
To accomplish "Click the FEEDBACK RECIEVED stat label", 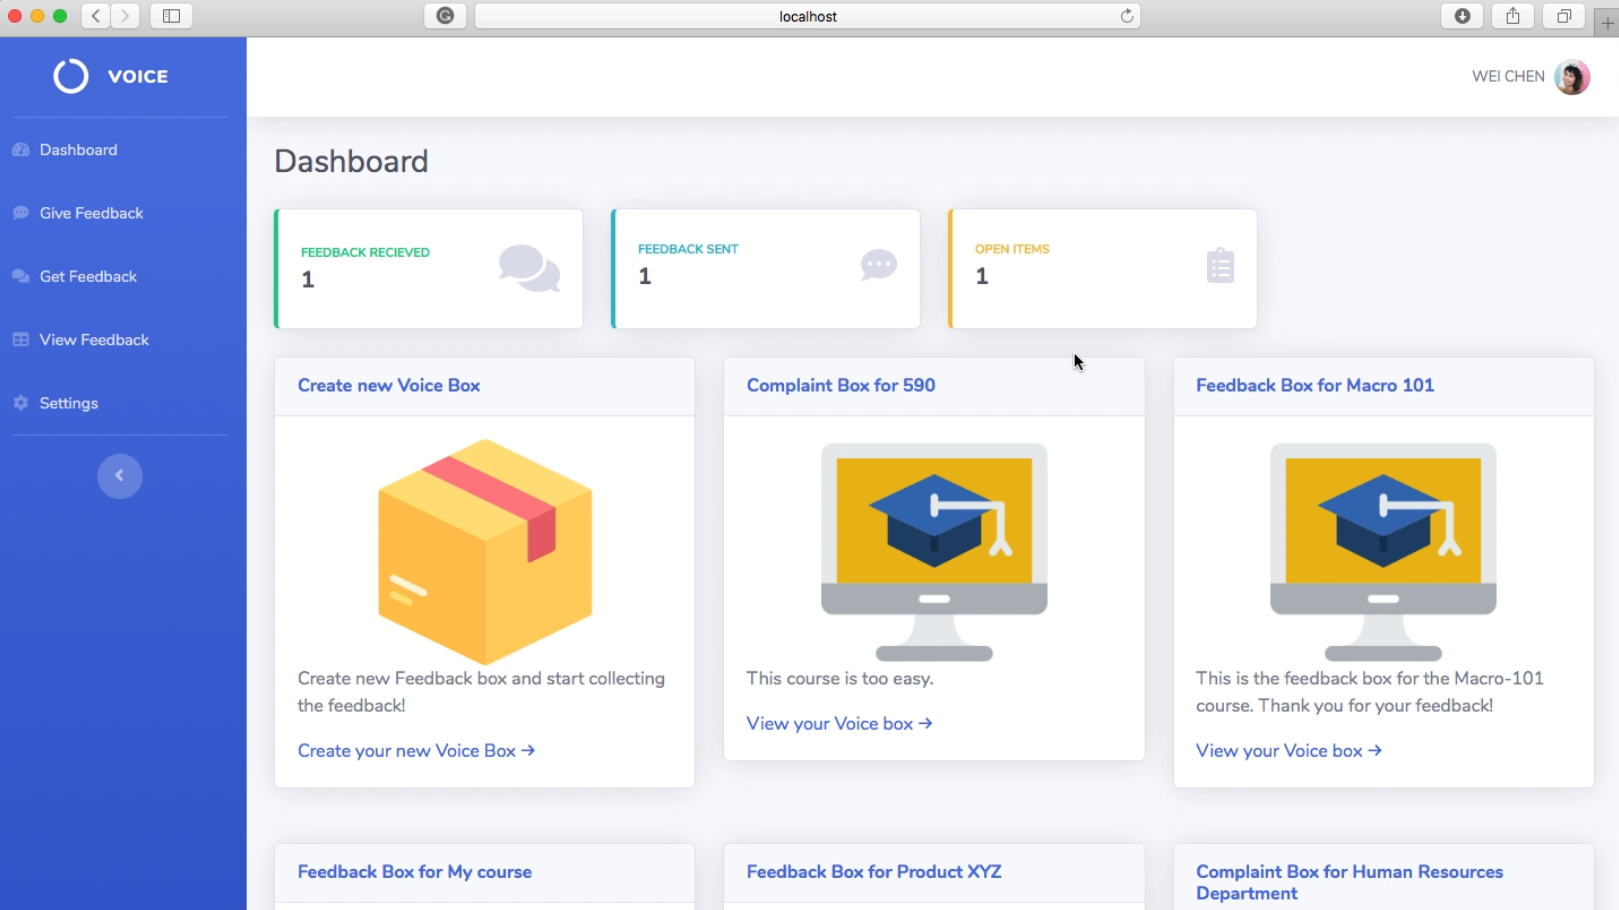I will (x=365, y=252).
